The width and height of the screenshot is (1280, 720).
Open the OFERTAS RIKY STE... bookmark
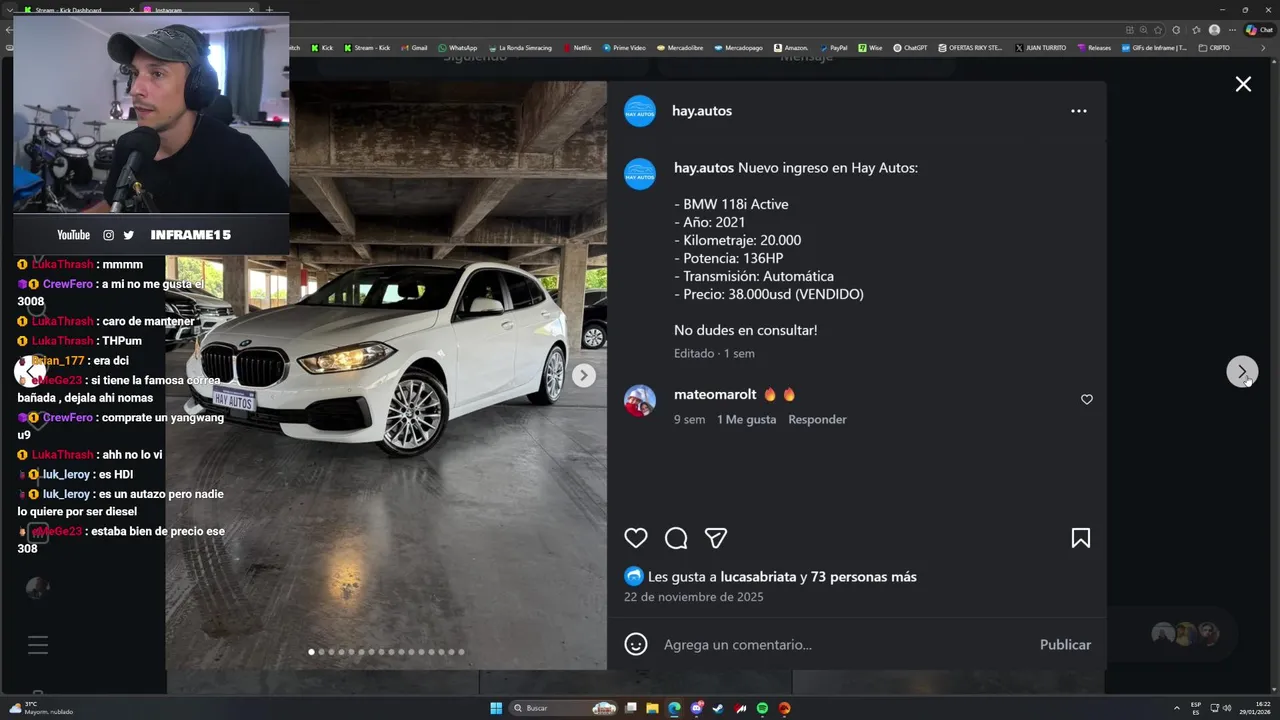point(970,47)
